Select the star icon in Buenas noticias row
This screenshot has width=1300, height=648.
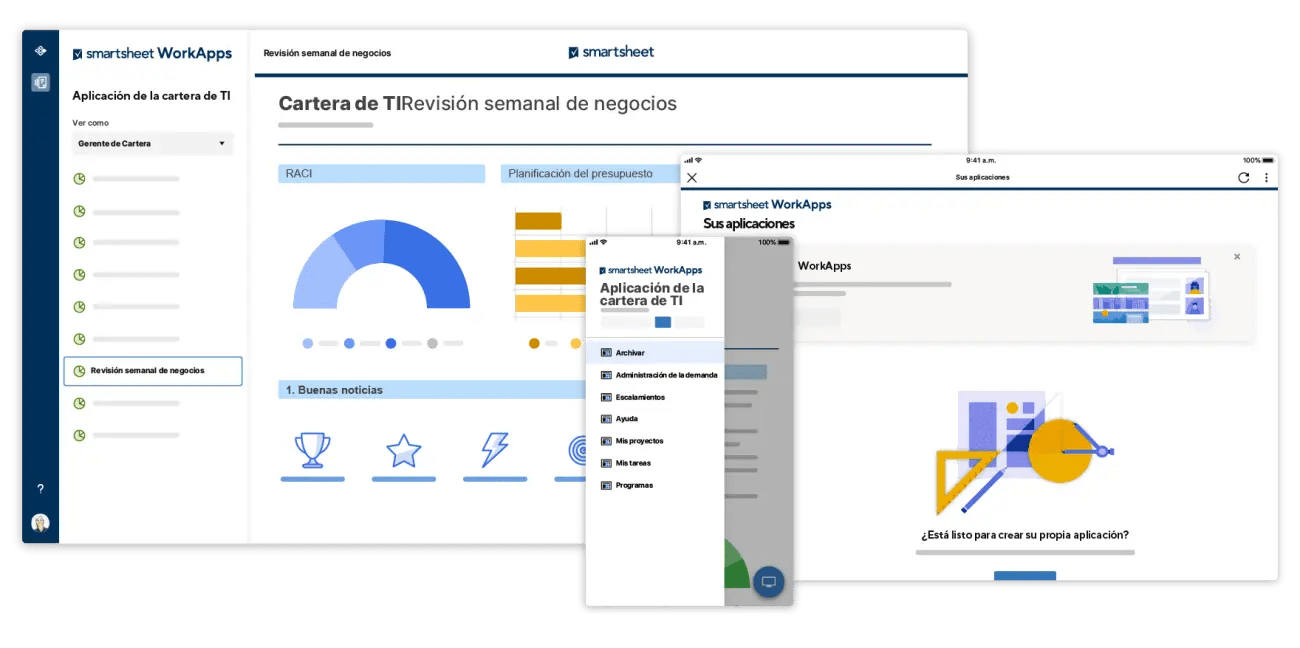click(x=403, y=450)
